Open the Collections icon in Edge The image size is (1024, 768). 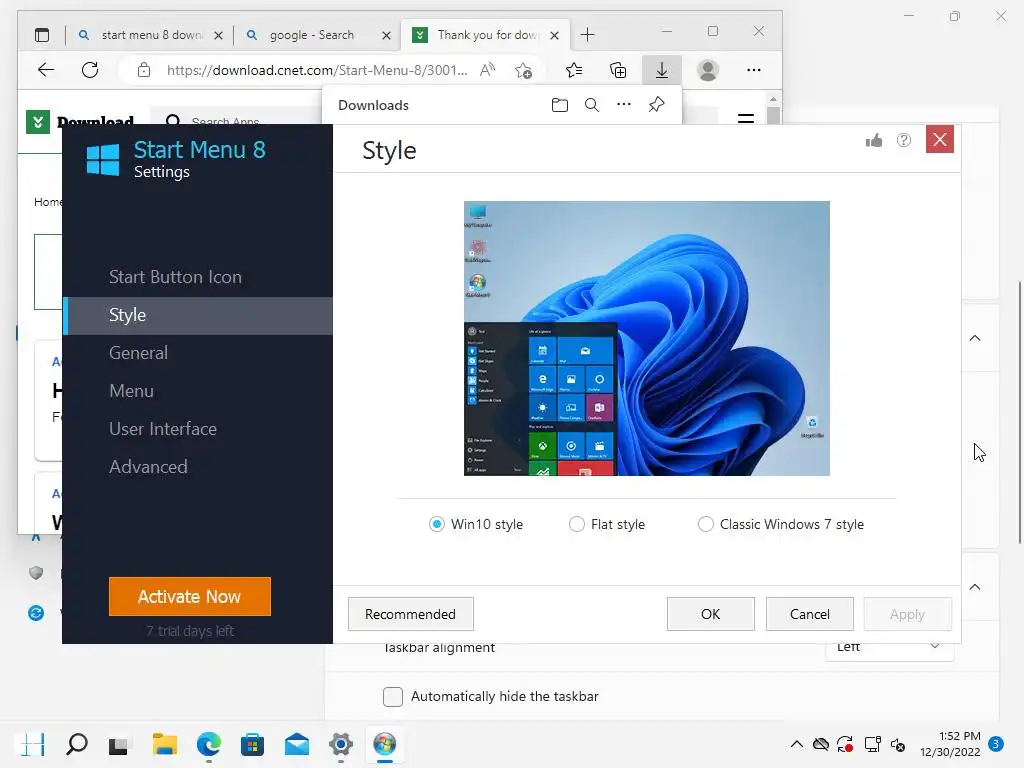click(618, 70)
